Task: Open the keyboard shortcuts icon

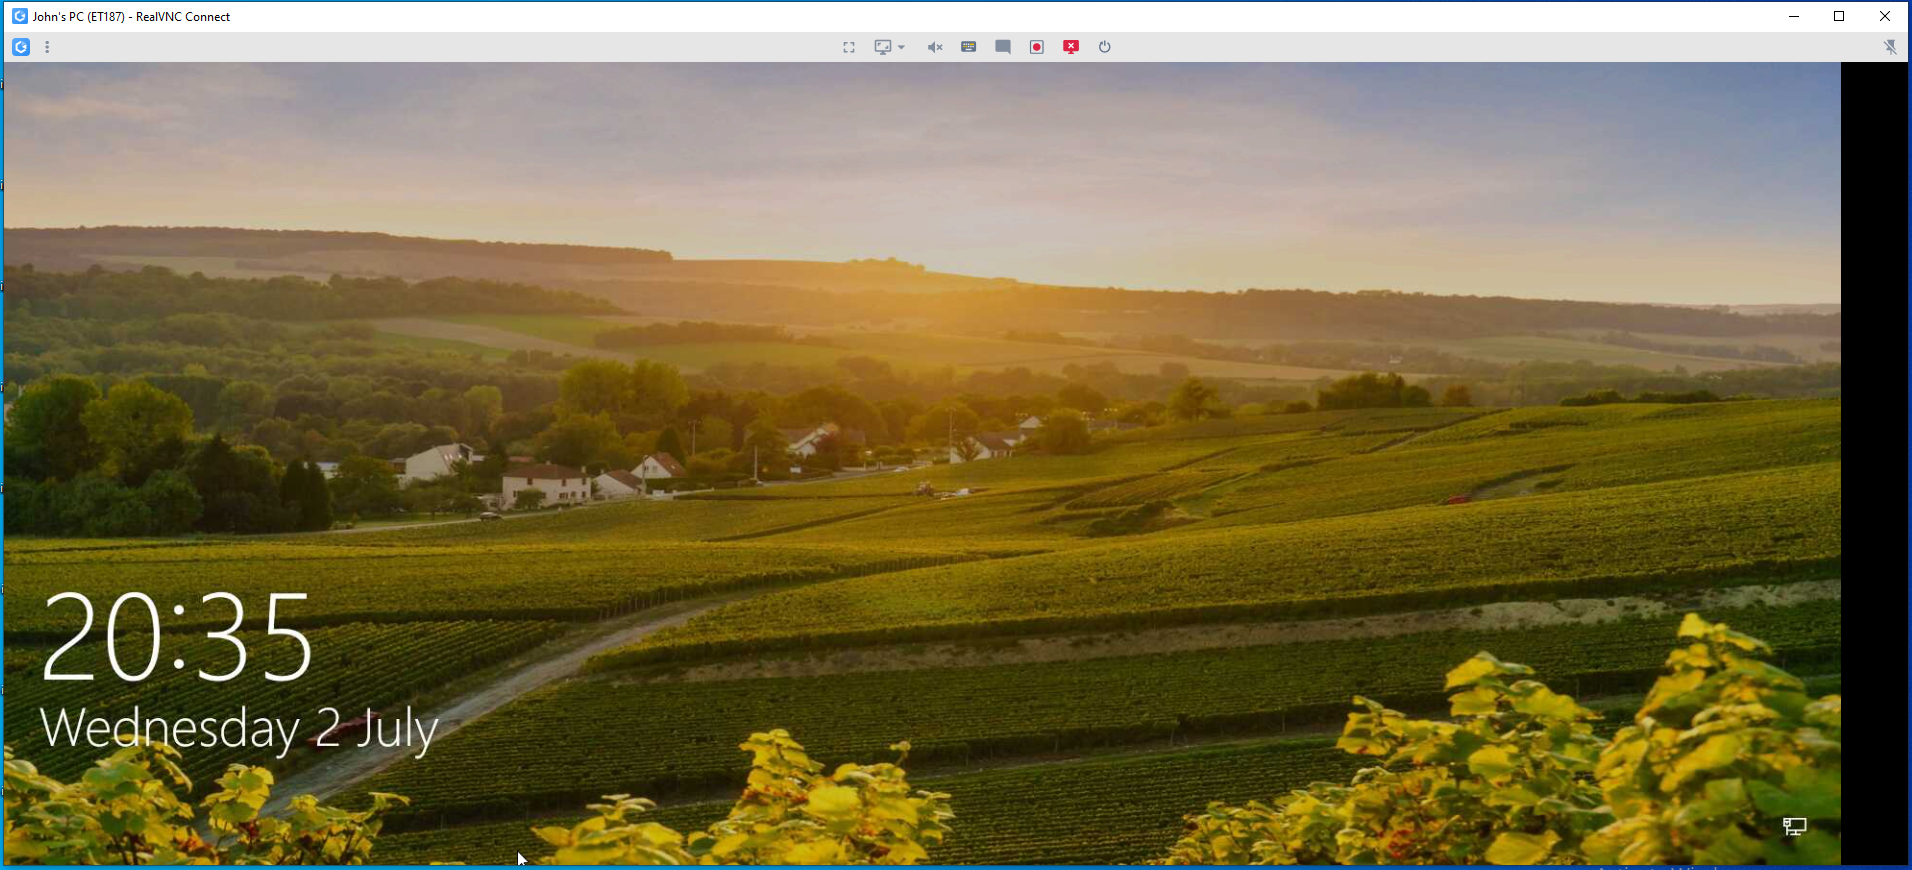Action: pos(969,47)
